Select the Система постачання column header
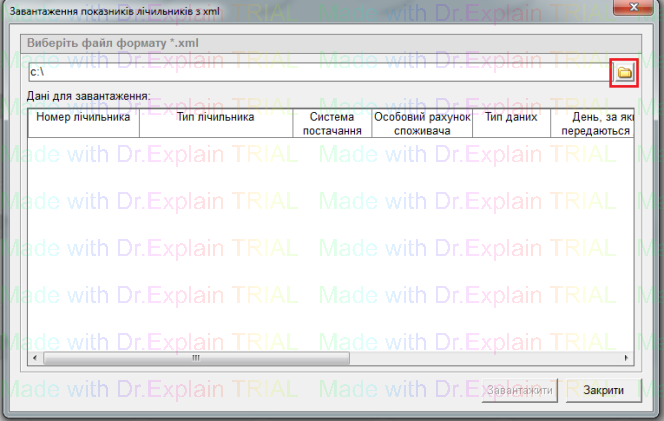Viewport: 664px width, 421px height. 331,124
